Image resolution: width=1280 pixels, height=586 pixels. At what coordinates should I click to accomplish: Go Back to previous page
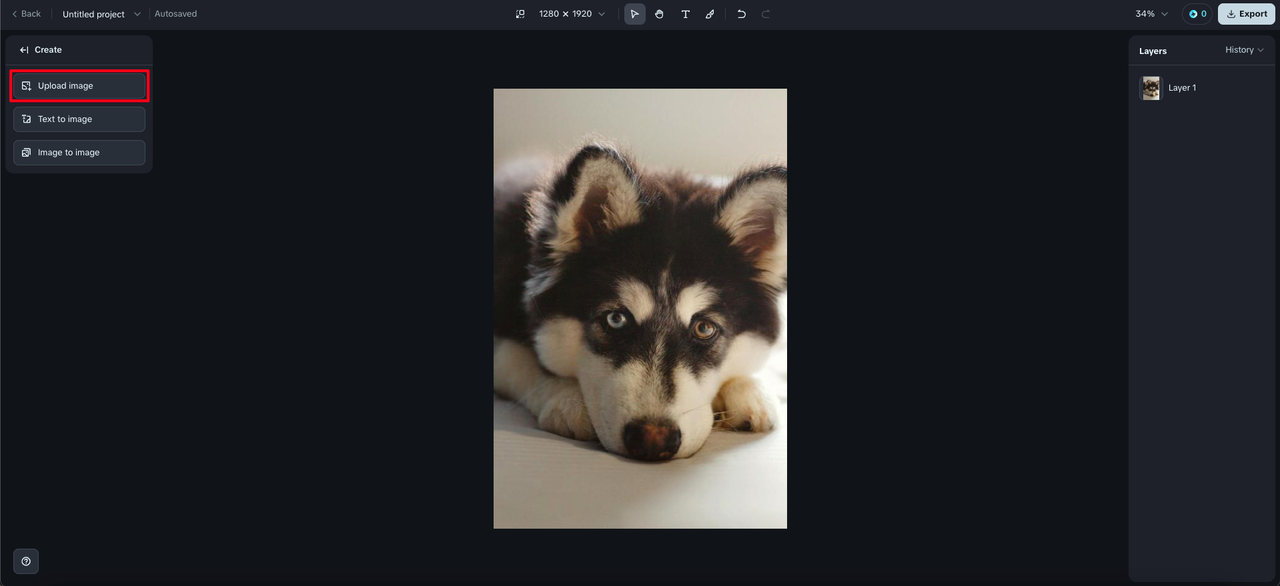(27, 14)
